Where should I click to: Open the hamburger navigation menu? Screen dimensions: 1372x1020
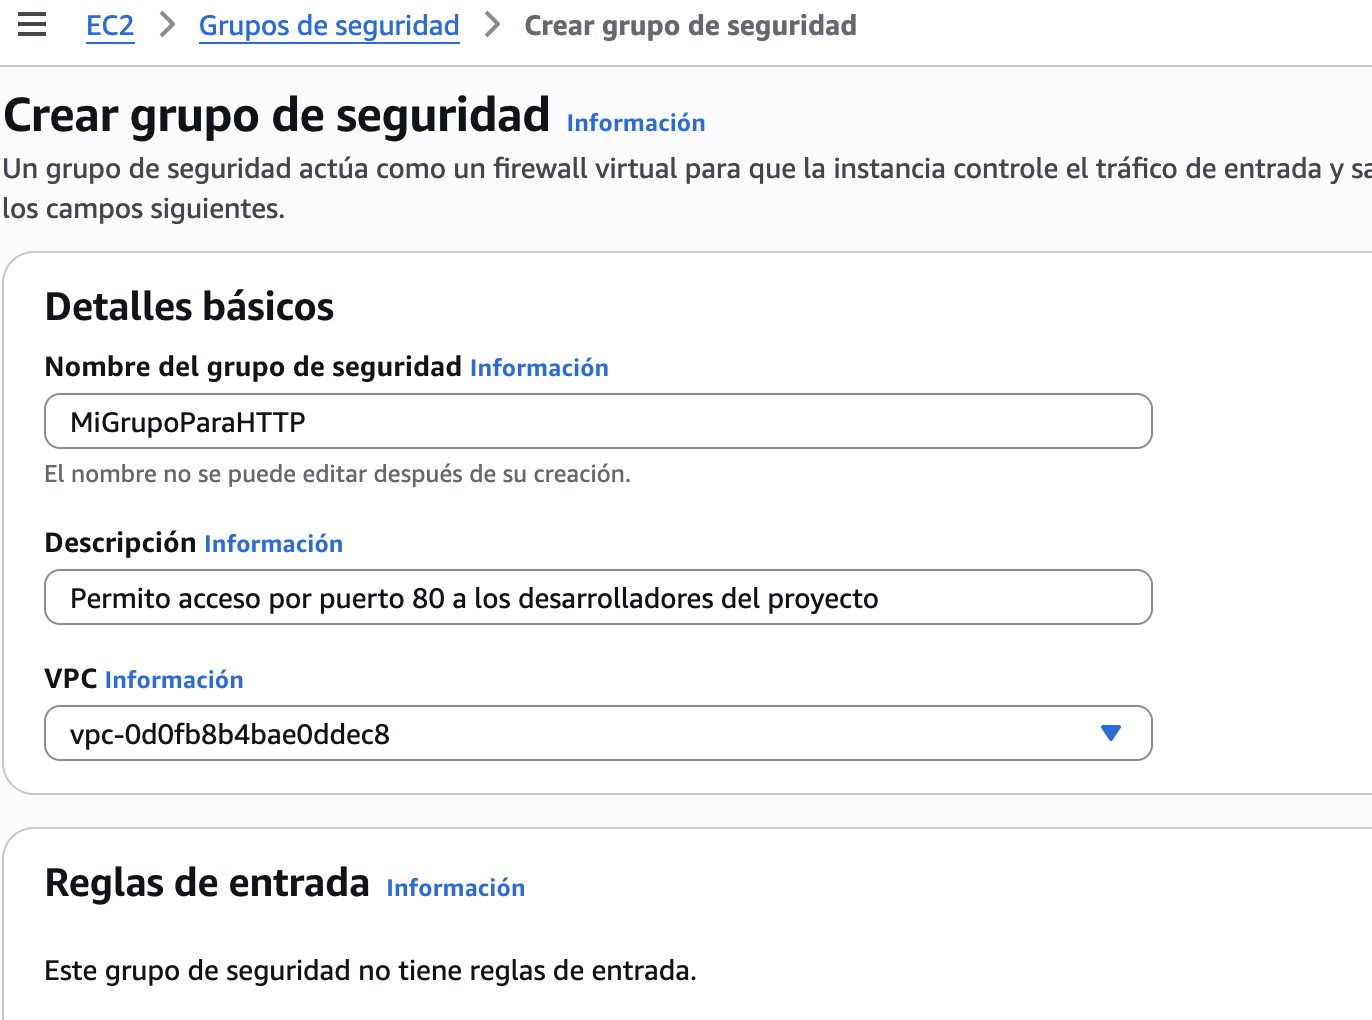32,25
